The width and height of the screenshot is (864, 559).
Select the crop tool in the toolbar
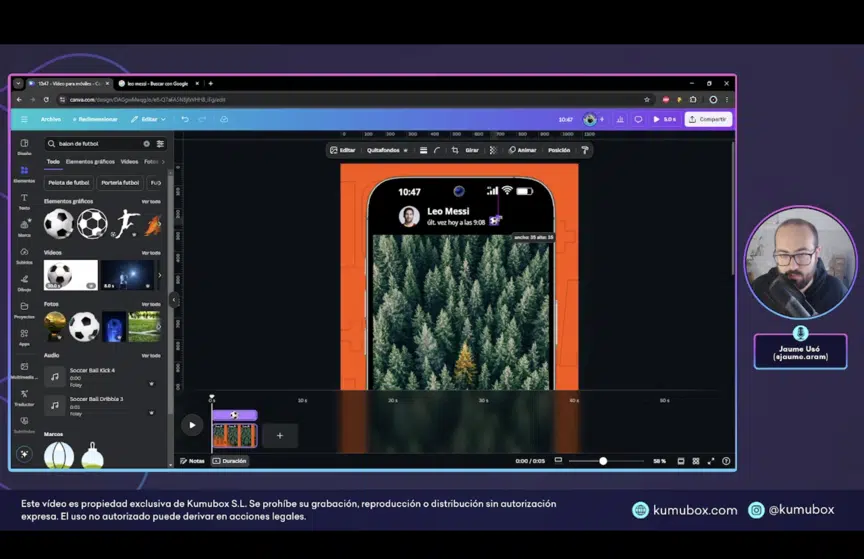[455, 150]
